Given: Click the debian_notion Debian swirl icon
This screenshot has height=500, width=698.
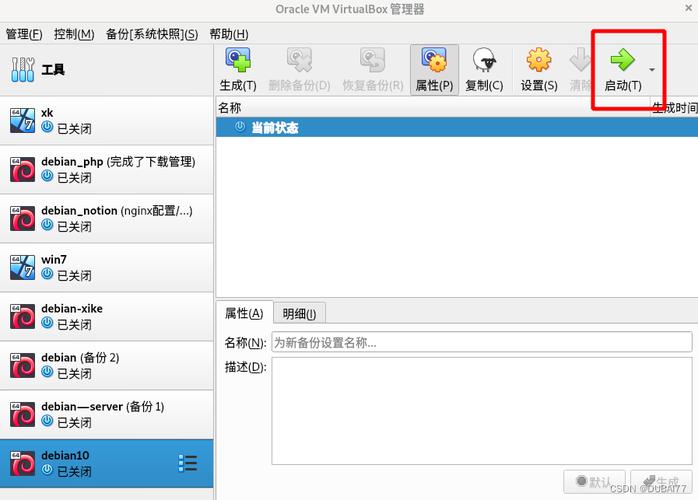Looking at the screenshot, I should click(x=22, y=219).
